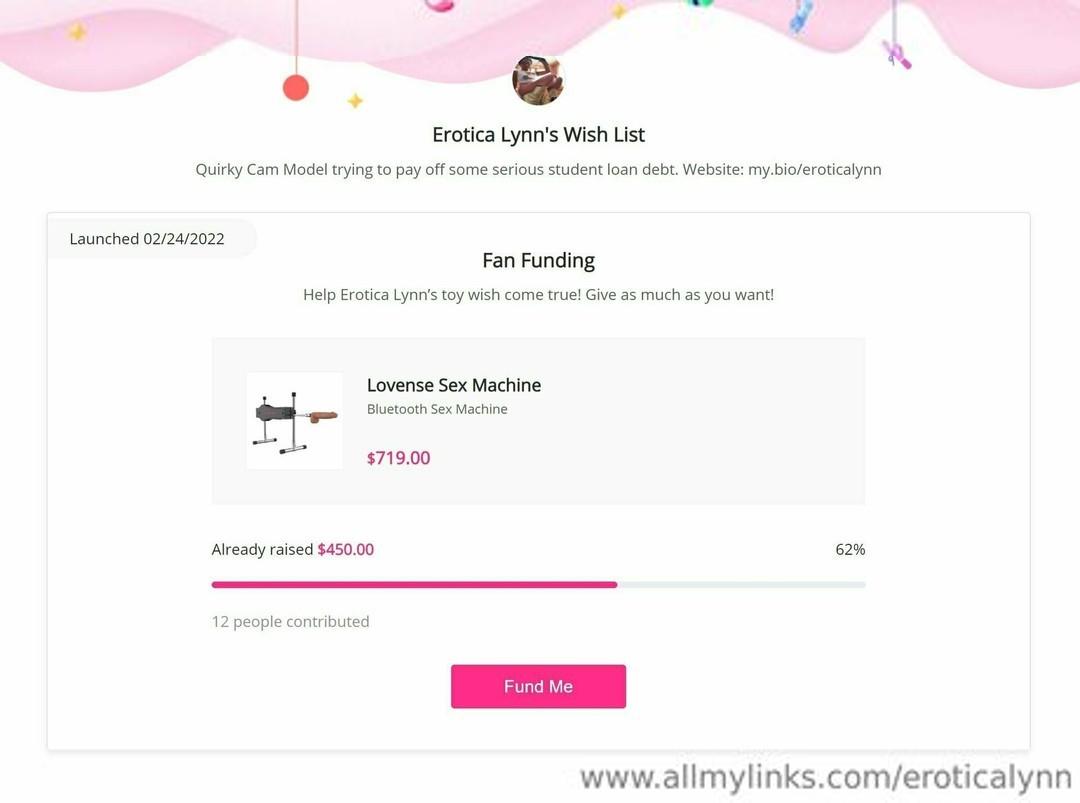Click the Erotica Lynn's Wish List heading
The width and height of the screenshot is (1080, 803).
point(538,135)
